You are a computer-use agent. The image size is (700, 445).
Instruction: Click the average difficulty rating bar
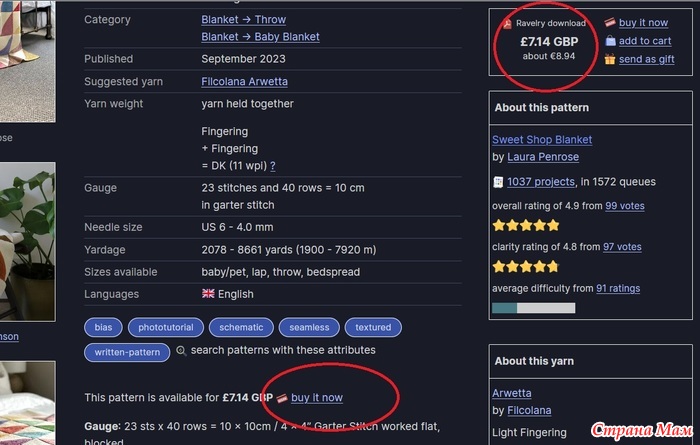coord(533,308)
